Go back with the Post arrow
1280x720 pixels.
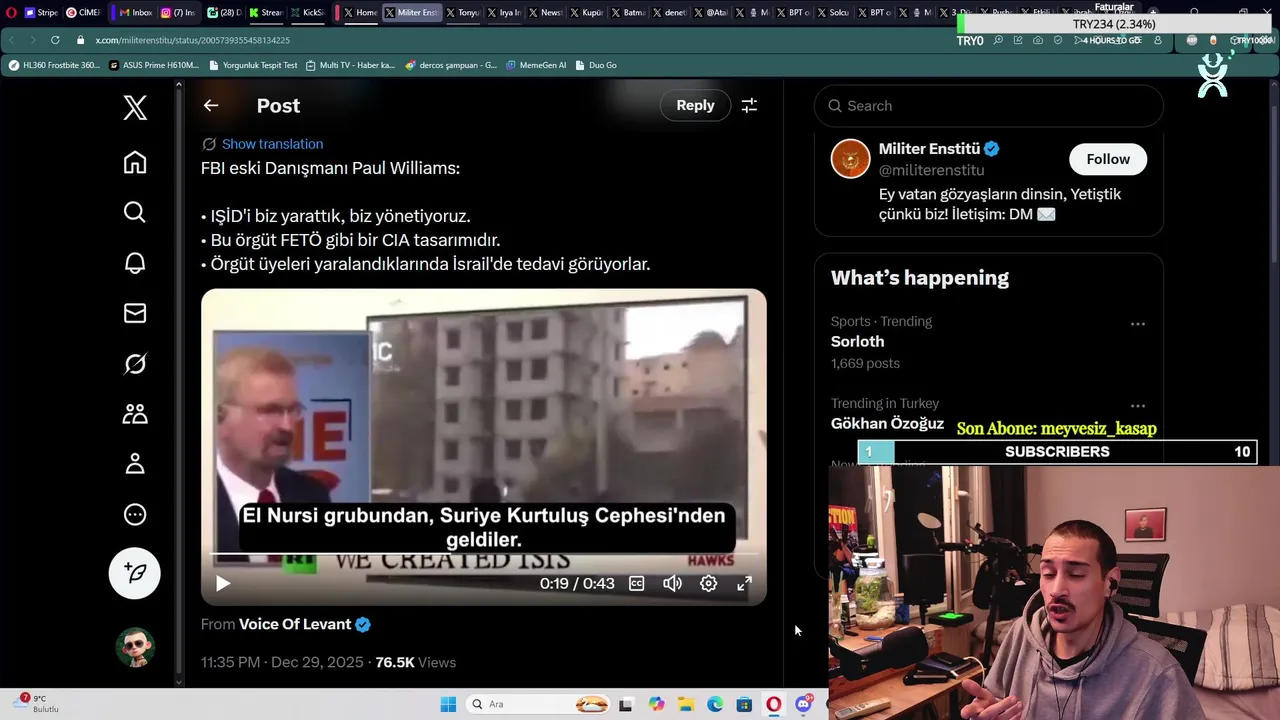[x=210, y=105]
